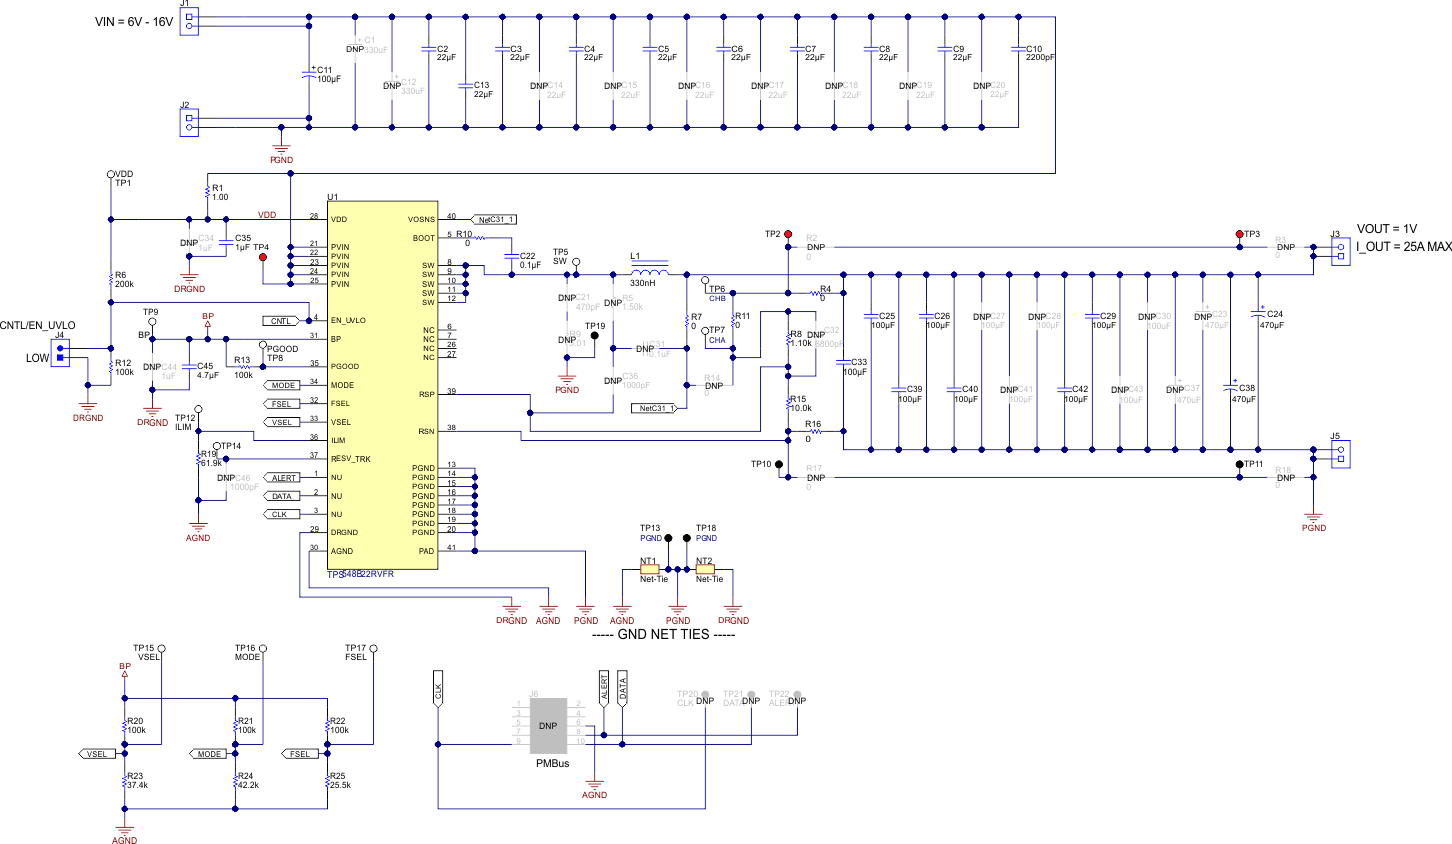Select the R6 200k resistor
1452x844 pixels.
point(110,280)
